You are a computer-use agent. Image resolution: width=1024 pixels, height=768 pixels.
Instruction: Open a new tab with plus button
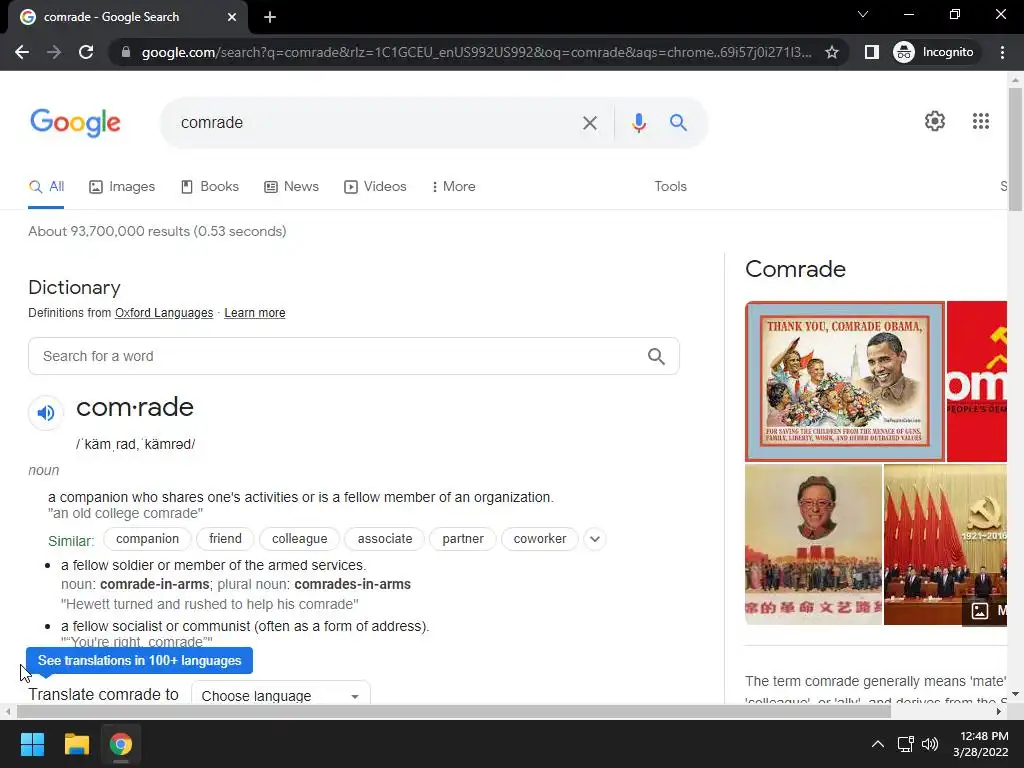tap(270, 17)
